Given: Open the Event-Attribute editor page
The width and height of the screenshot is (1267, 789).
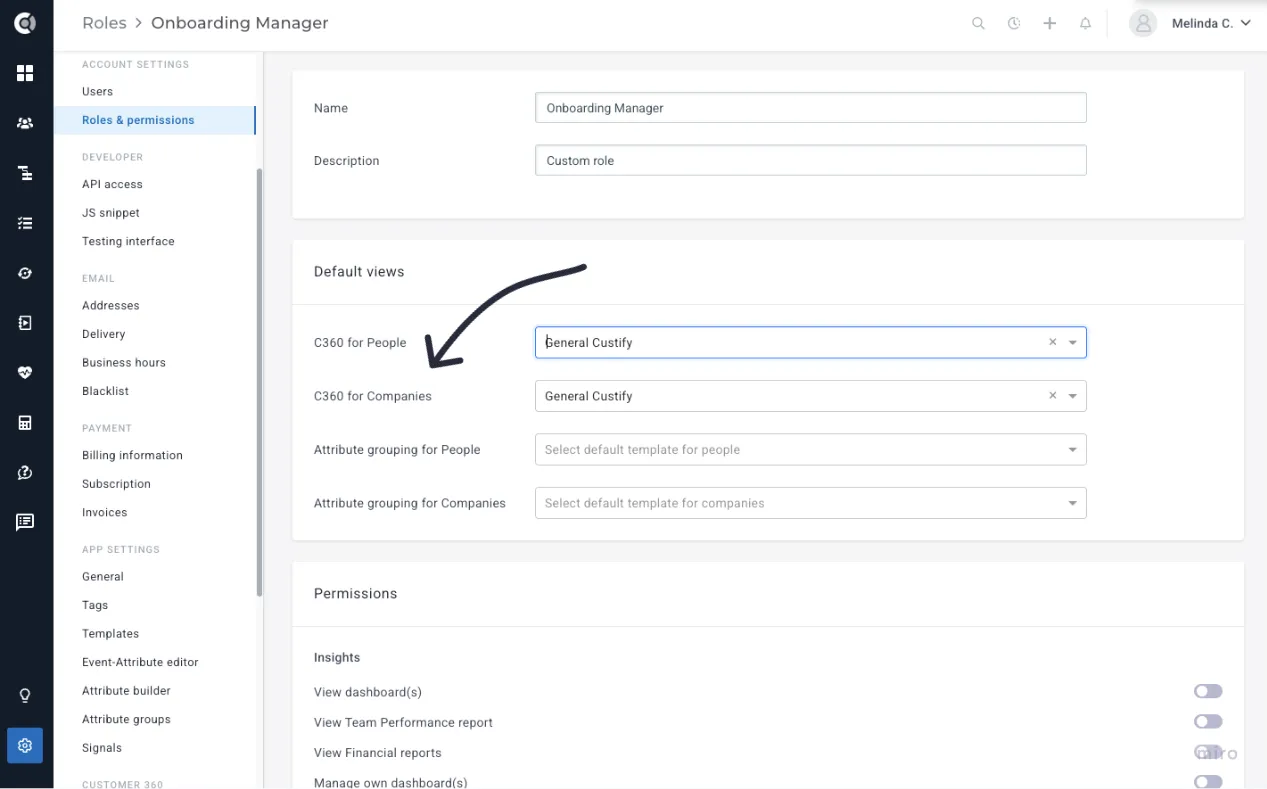Looking at the screenshot, I should (140, 662).
